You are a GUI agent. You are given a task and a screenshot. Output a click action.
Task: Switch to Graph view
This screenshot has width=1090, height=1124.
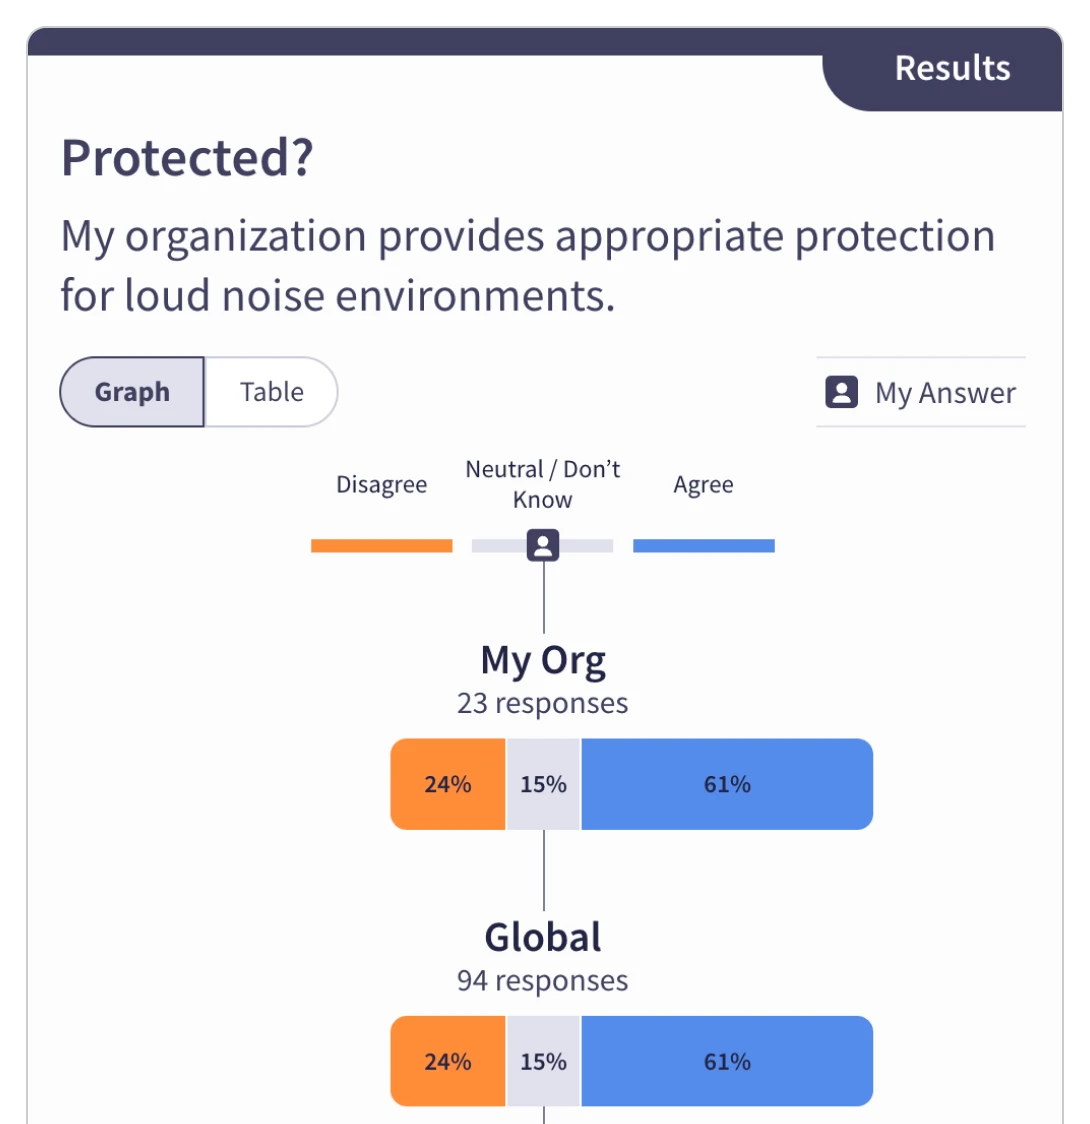132,392
